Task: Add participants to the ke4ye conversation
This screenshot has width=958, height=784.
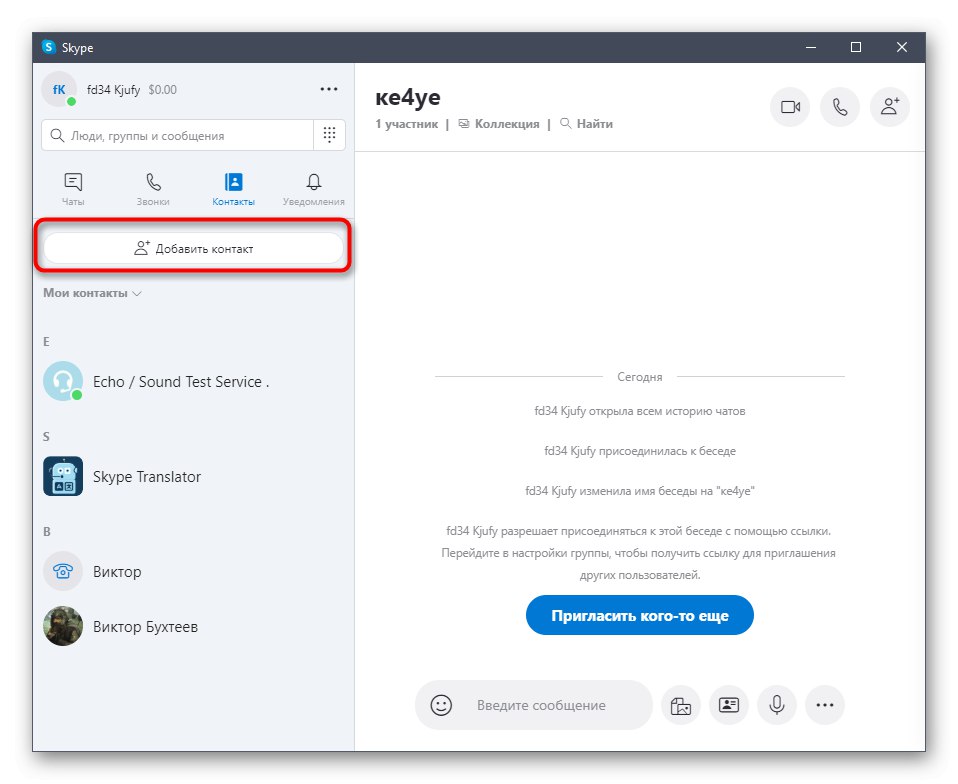Action: pyautogui.click(x=890, y=107)
